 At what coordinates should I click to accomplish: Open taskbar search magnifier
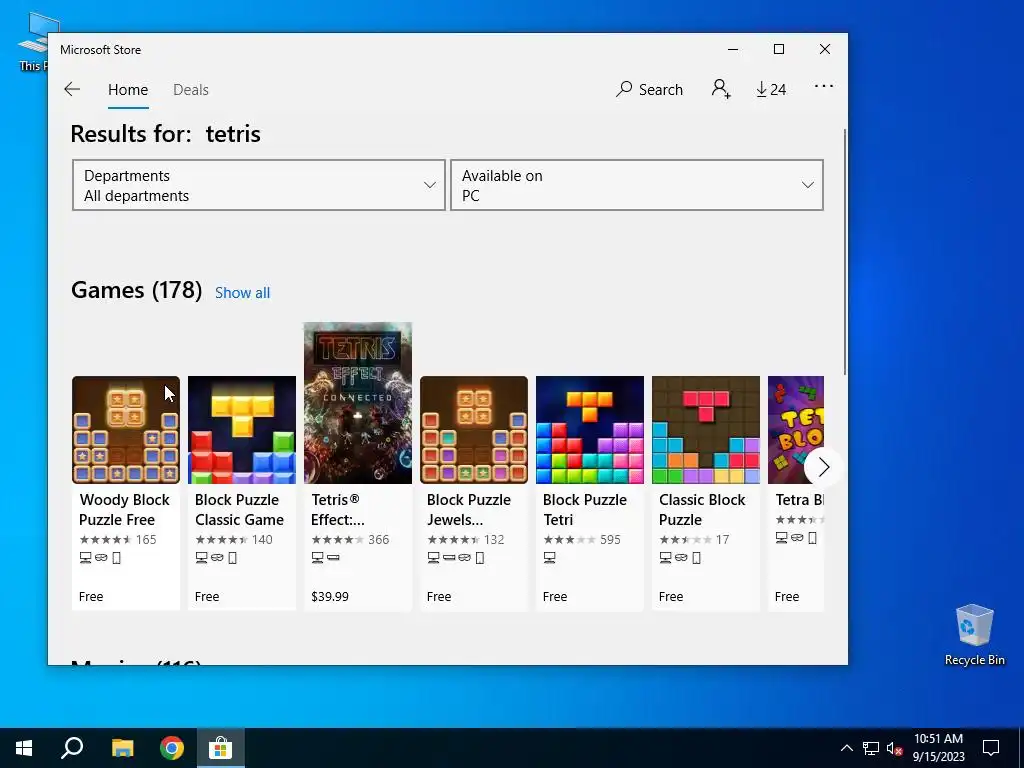(x=72, y=748)
